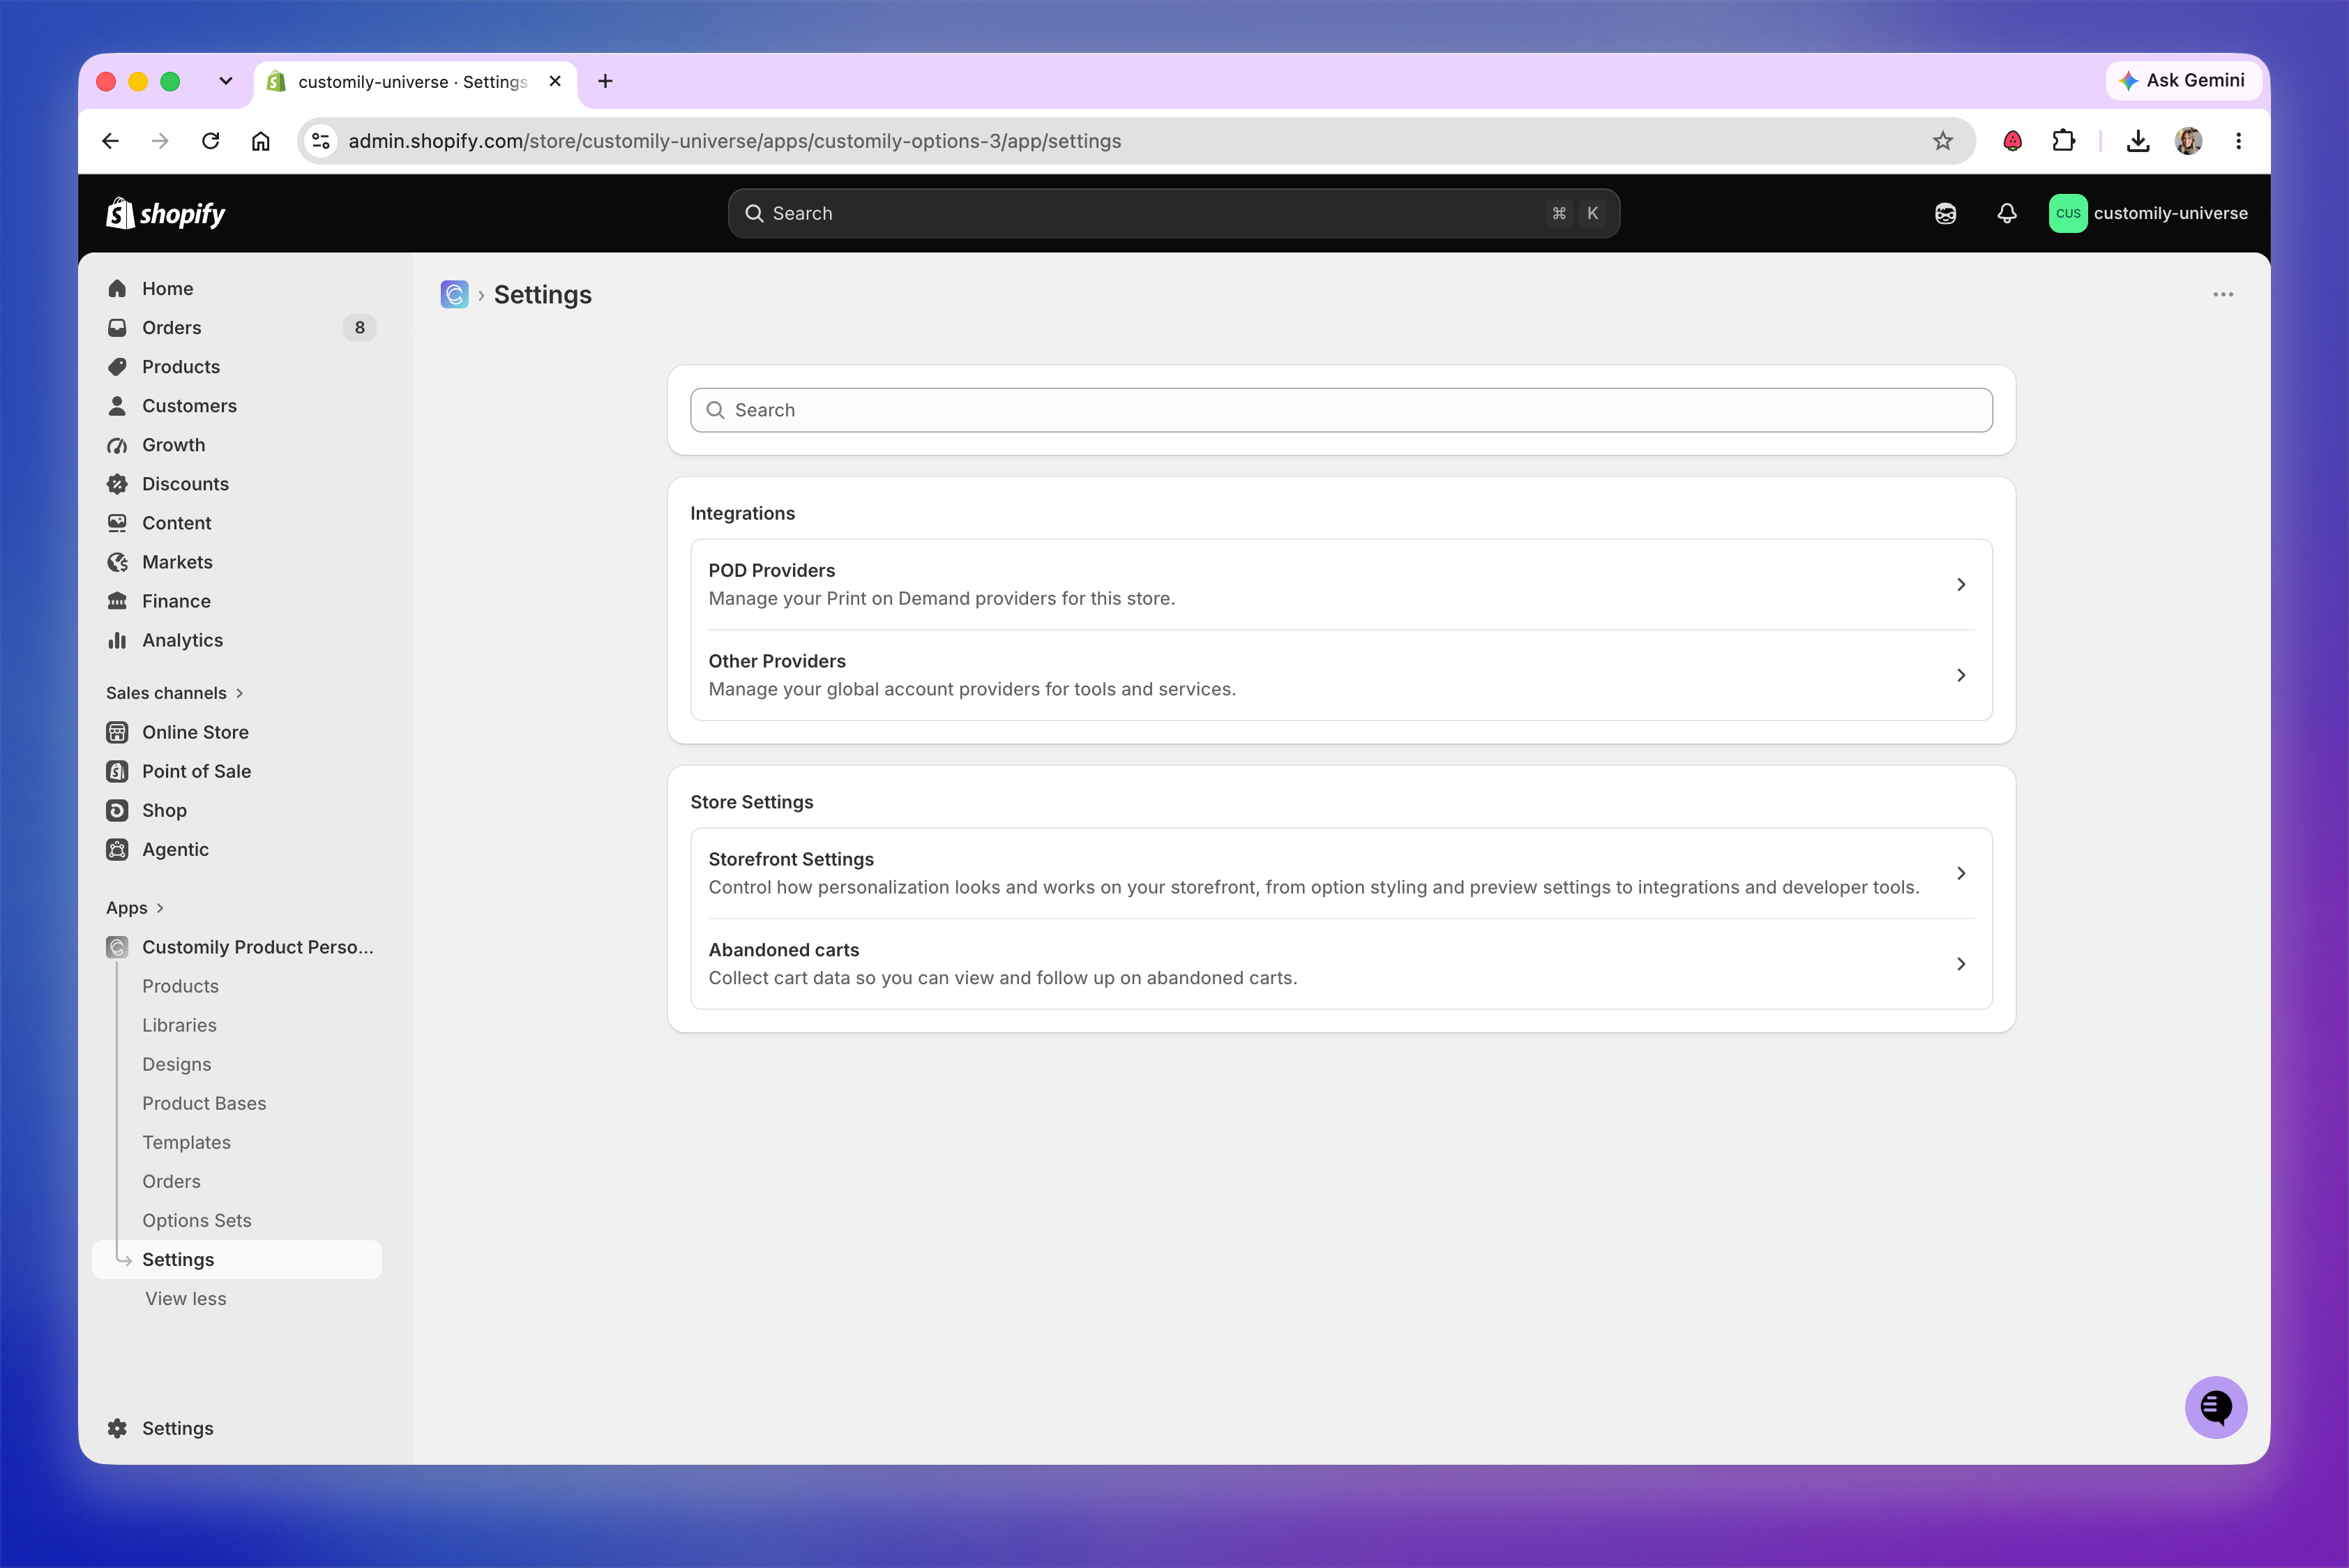Open the tab search dropdown arrow
This screenshot has height=1568, width=2349.
click(x=226, y=81)
